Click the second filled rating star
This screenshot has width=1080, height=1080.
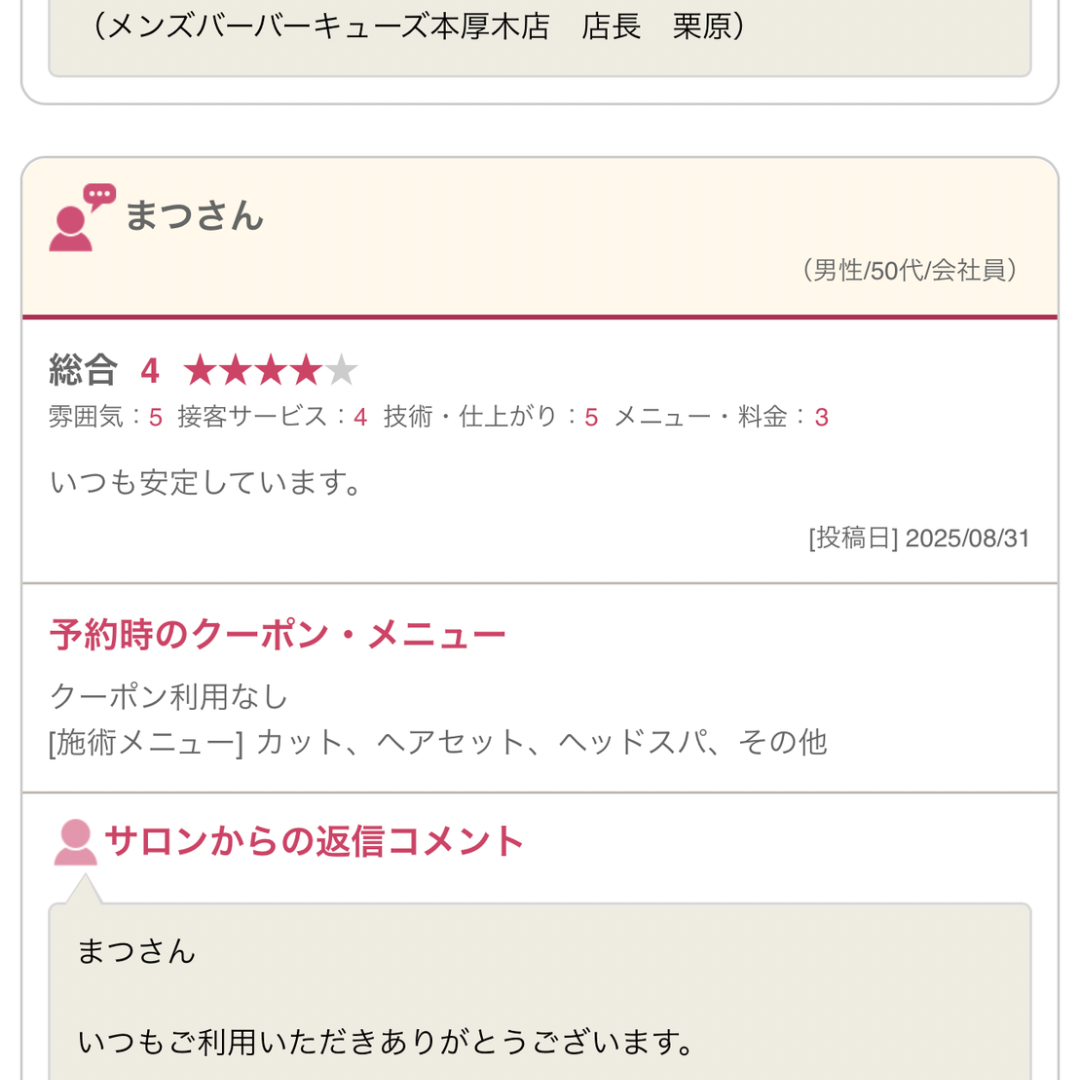click(236, 371)
